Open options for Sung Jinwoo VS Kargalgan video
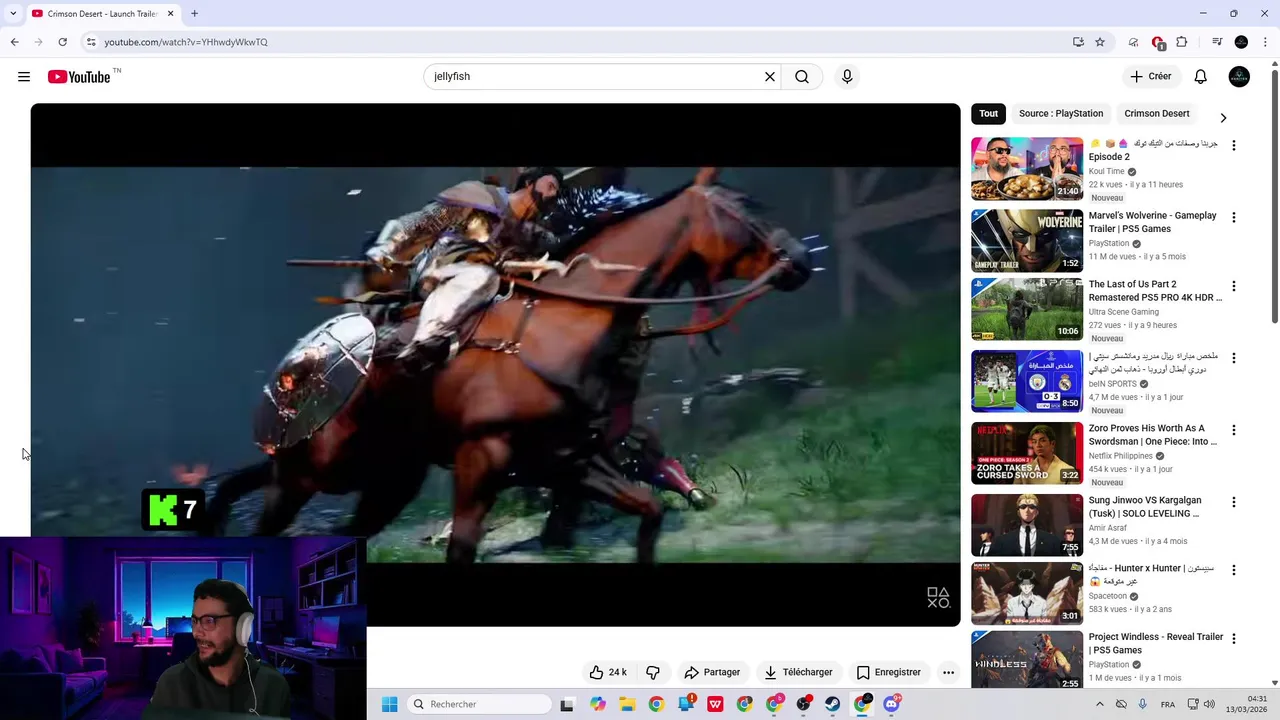Screen dimensions: 1280x720 pyautogui.click(x=1233, y=502)
